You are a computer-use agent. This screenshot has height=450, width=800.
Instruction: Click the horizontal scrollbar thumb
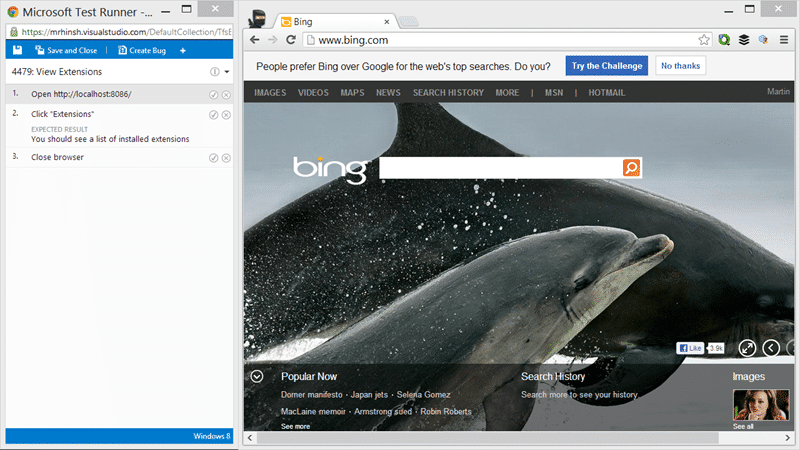click(487, 438)
